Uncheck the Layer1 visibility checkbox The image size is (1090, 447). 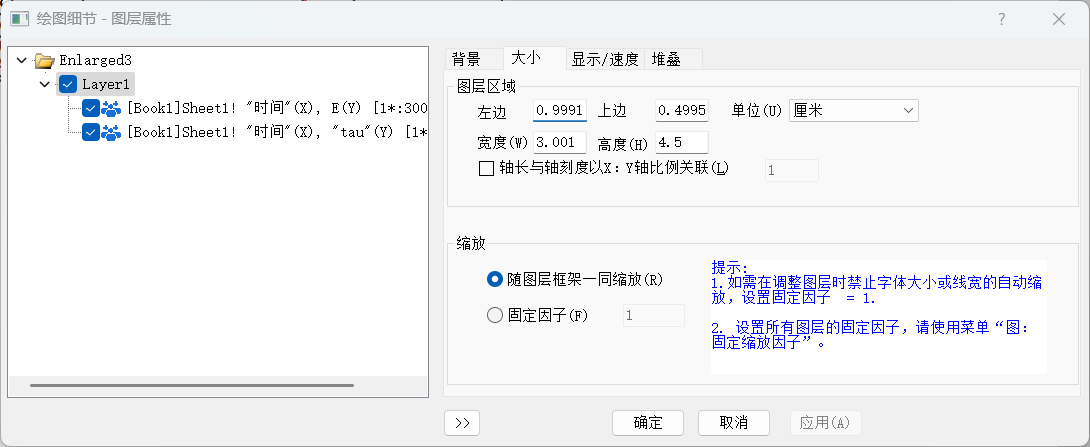tap(67, 85)
